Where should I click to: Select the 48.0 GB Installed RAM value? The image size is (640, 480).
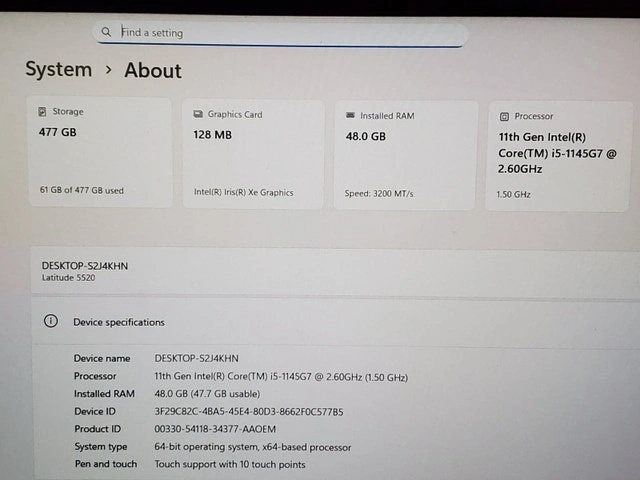click(x=365, y=137)
